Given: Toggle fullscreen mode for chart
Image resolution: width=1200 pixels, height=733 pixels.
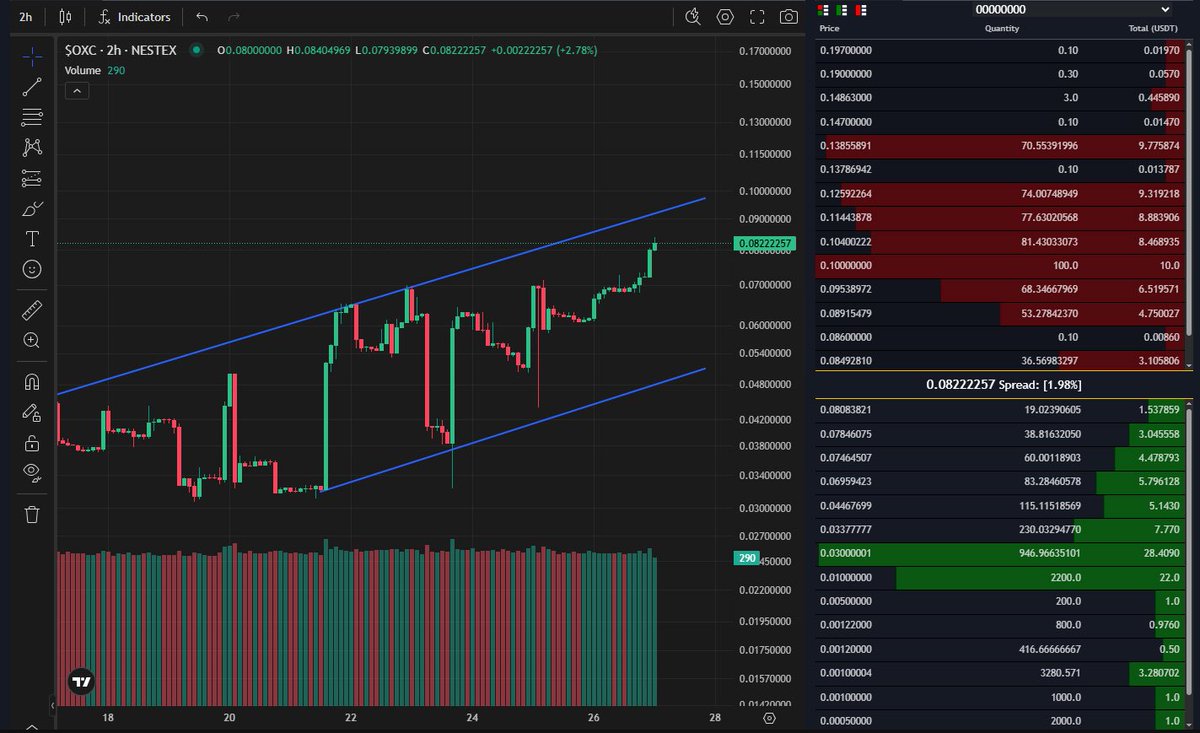Looking at the screenshot, I should [757, 17].
